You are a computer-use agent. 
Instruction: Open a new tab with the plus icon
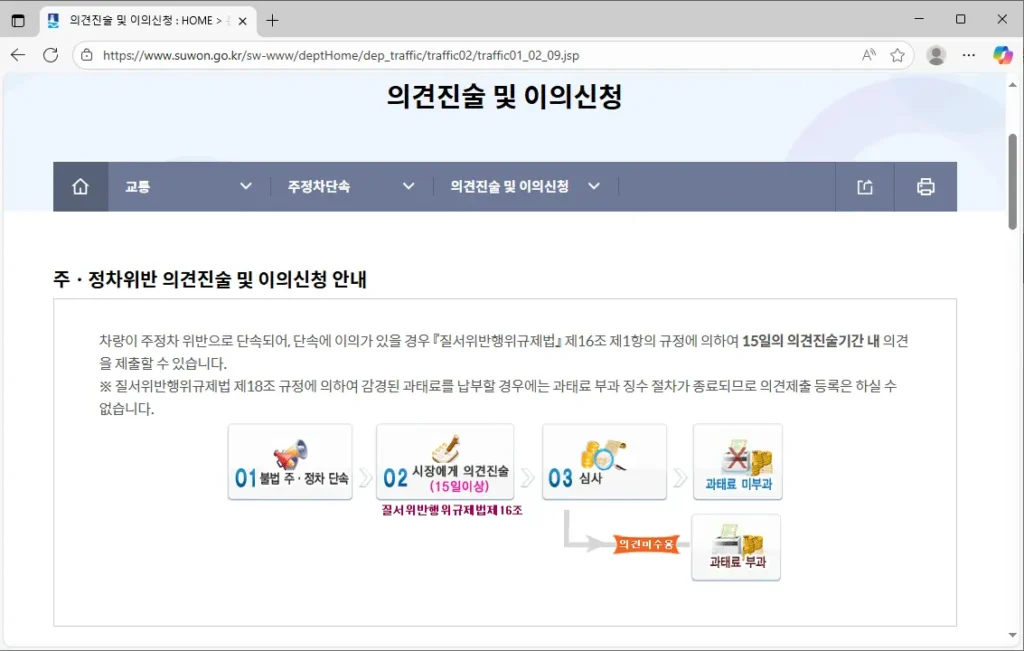272,20
